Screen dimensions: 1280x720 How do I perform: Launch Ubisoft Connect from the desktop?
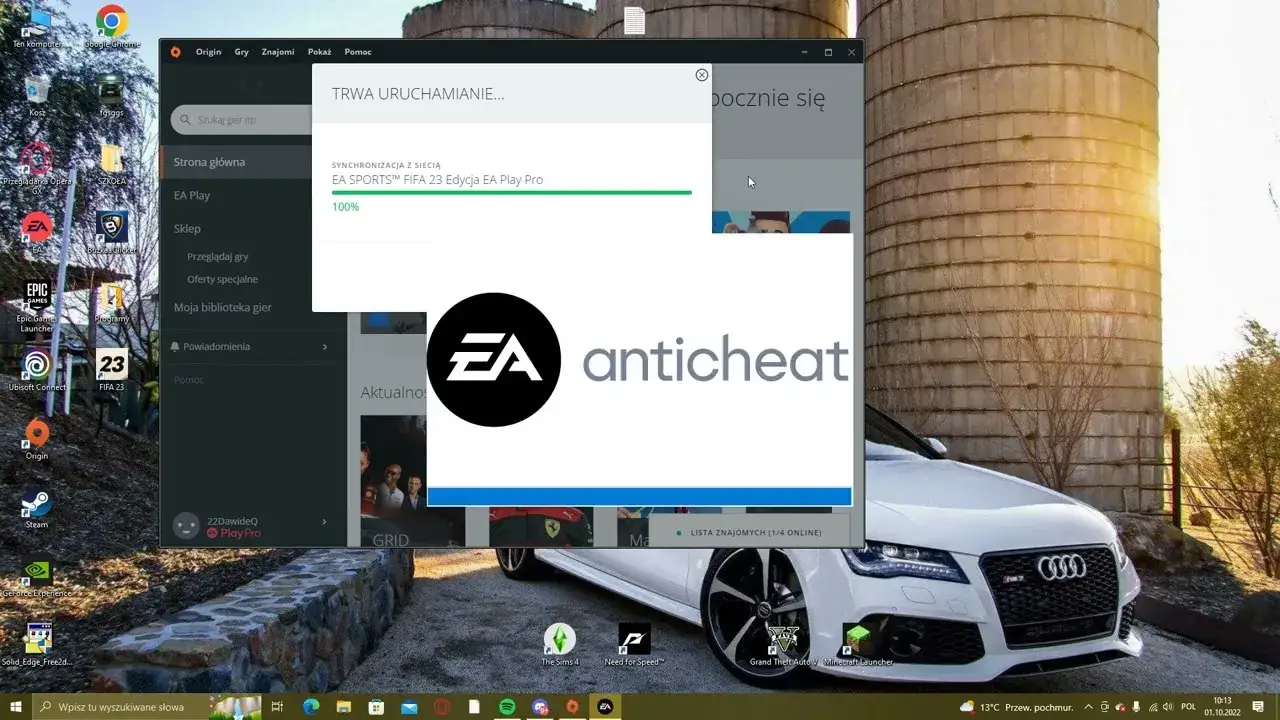tap(37, 366)
